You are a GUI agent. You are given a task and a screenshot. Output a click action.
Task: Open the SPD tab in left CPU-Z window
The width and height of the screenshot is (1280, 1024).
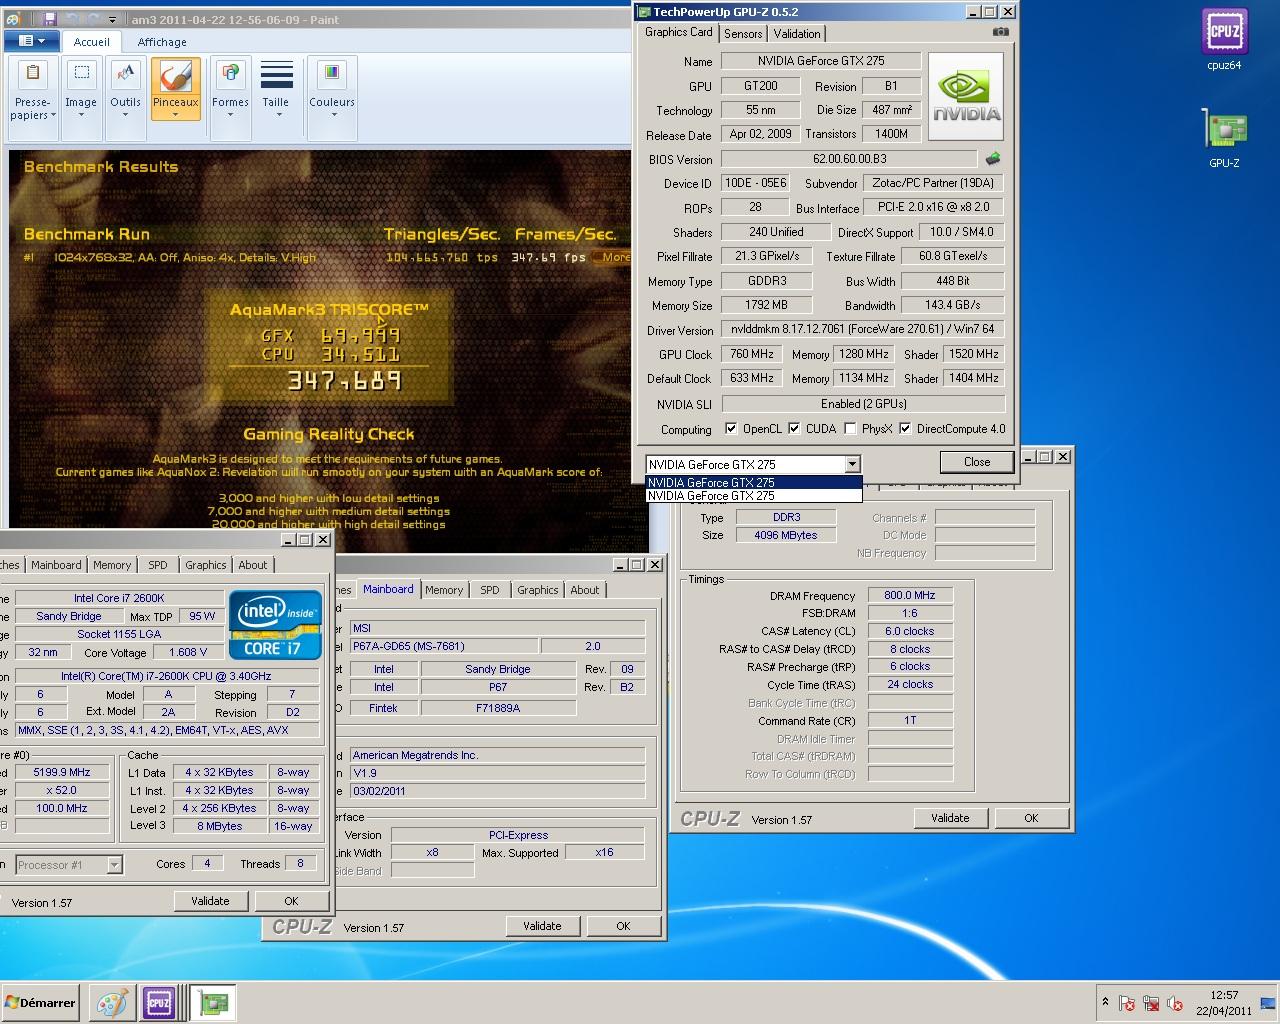click(158, 565)
